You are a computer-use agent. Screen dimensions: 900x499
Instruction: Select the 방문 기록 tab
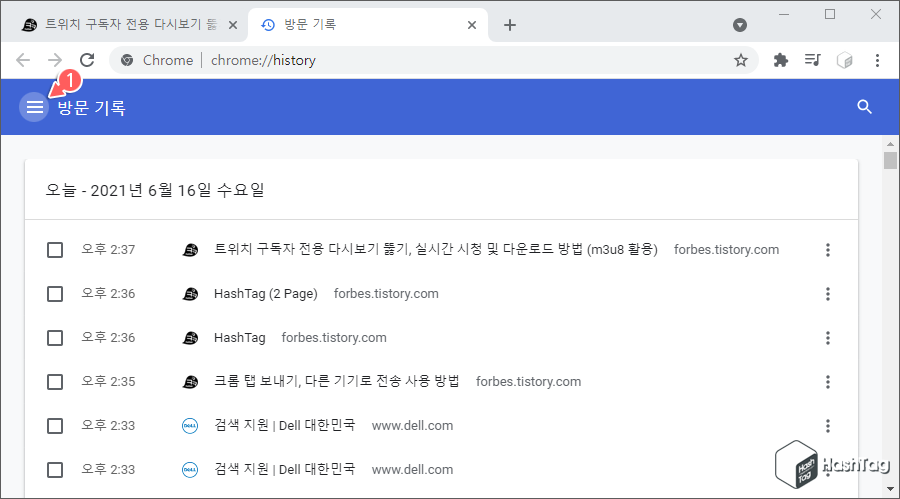click(367, 25)
